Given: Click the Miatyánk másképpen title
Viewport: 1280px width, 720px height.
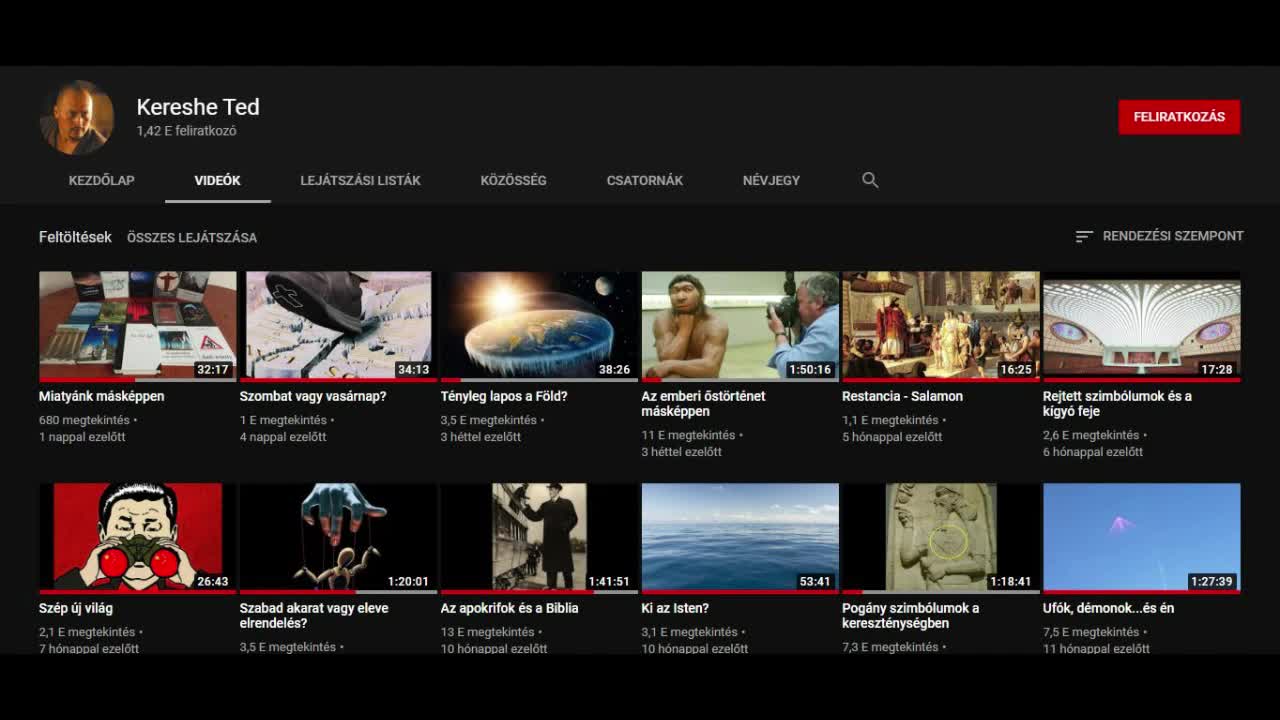Looking at the screenshot, I should [x=102, y=397].
